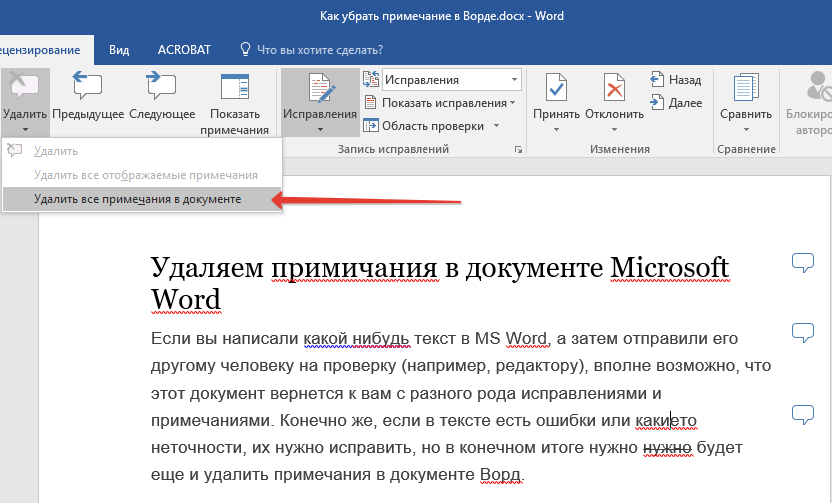Click the Compare documents icon (Сравнить)

tap(745, 90)
